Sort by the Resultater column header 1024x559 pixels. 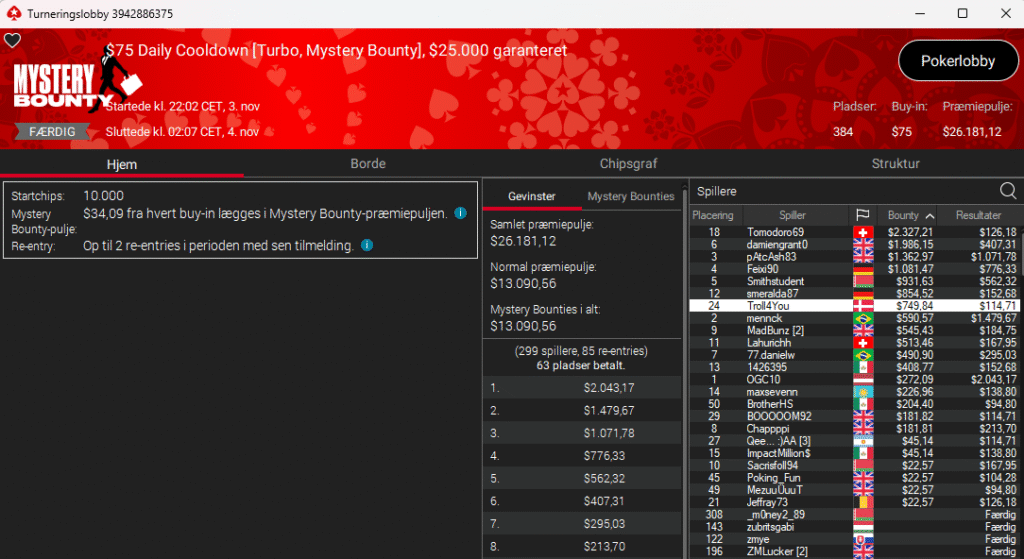[978, 215]
